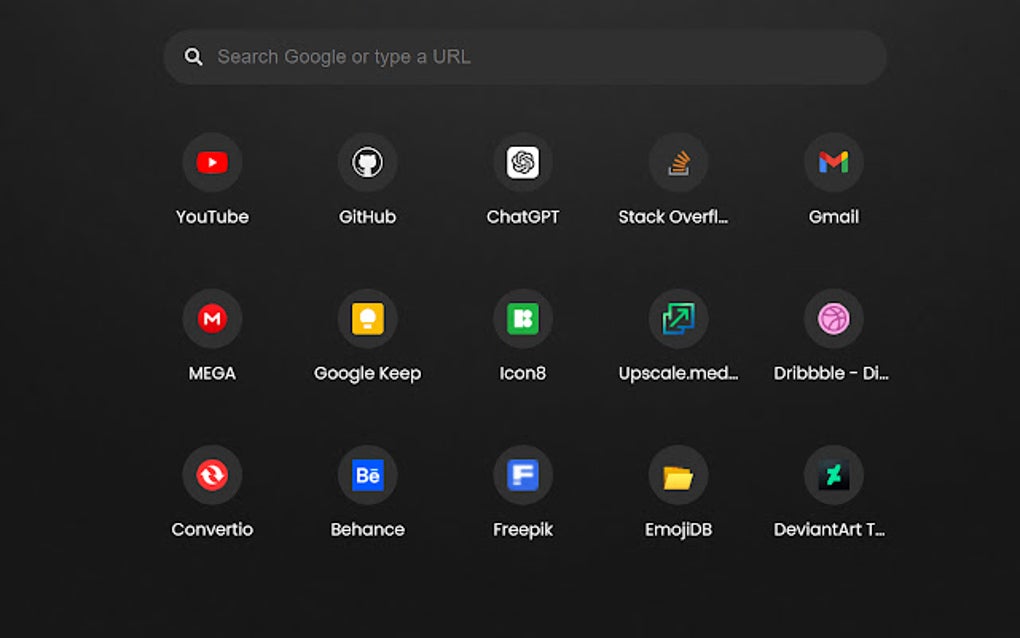1020x638 pixels.
Task: Open Behance using its label text
Action: [x=367, y=529]
